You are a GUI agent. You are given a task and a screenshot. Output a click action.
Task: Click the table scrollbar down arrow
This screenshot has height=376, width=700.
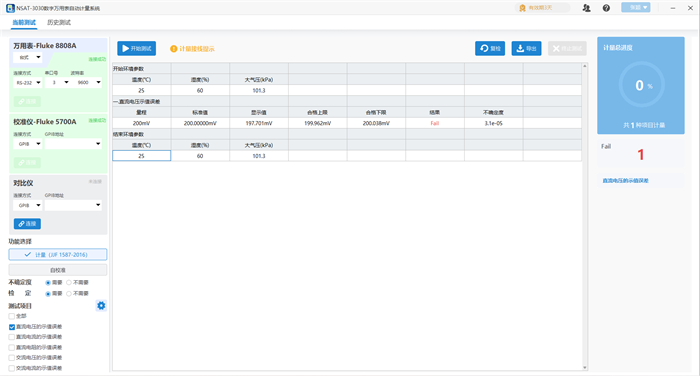click(x=585, y=368)
